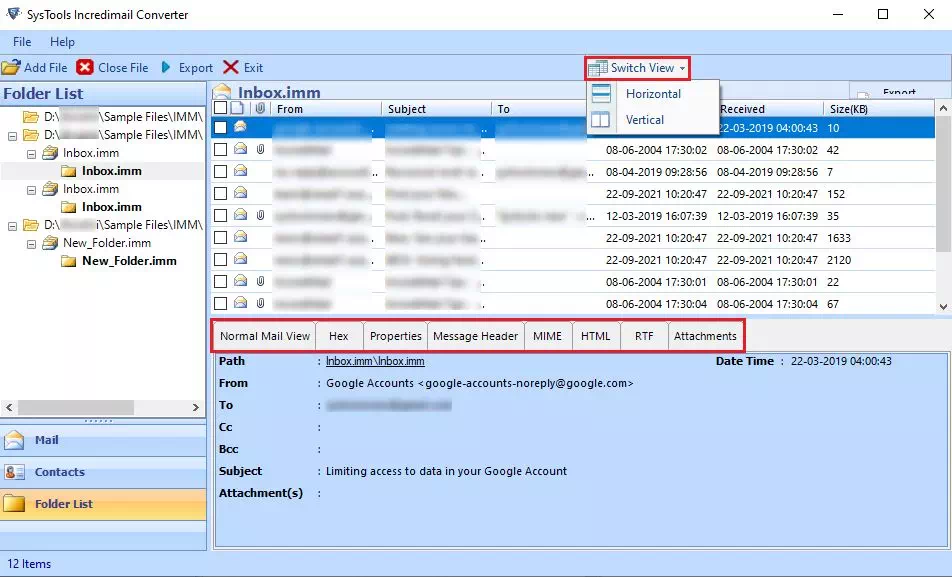Check the box for the 7 KB email
The image size is (952, 577).
[220, 172]
